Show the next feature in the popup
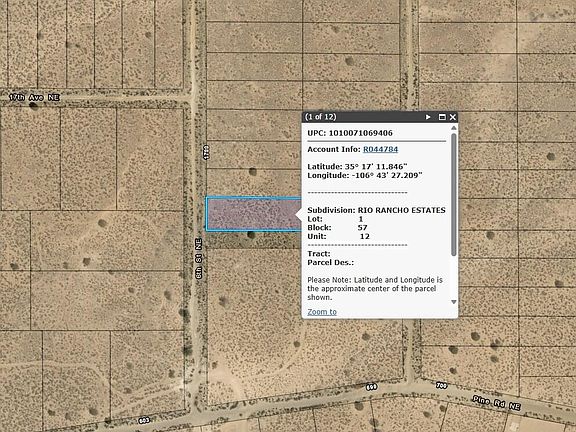 [x=428, y=117]
